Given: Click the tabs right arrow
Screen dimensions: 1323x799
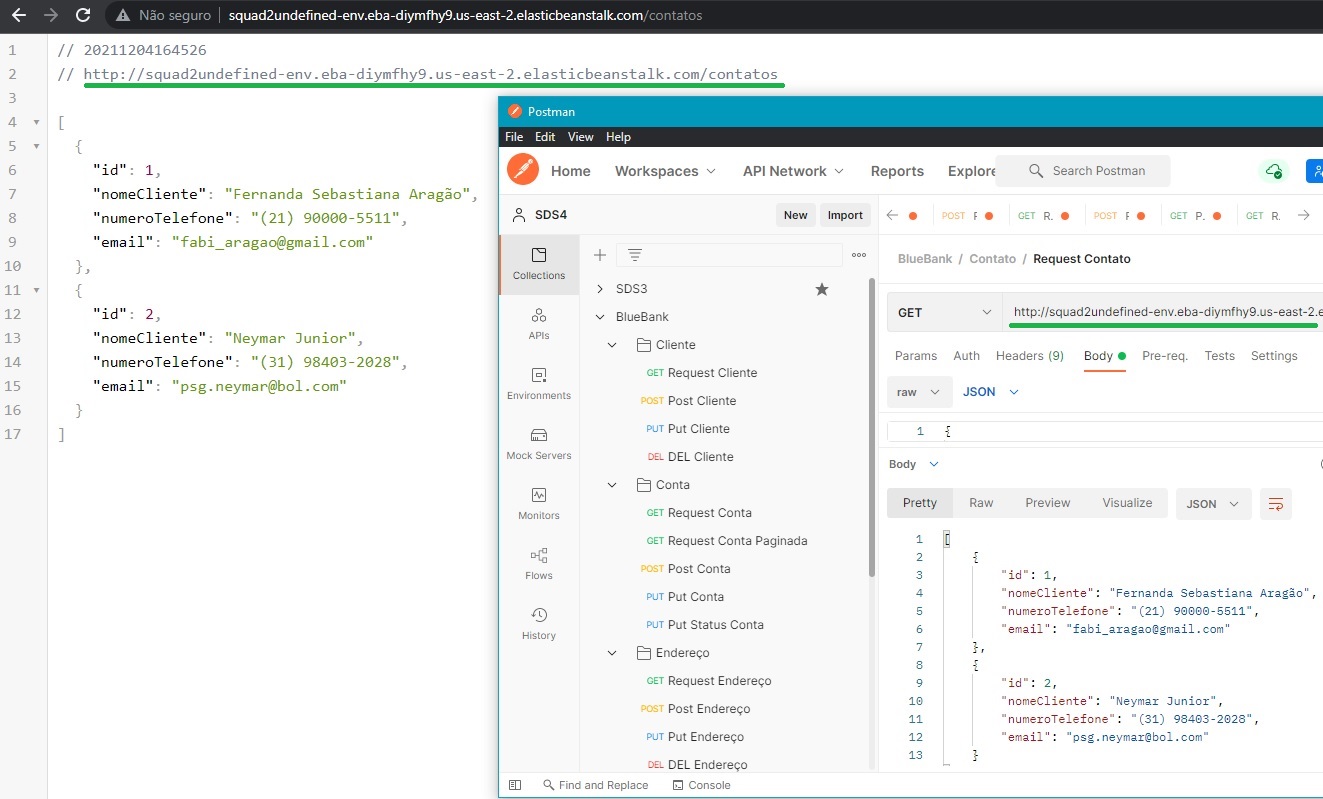Looking at the screenshot, I should pyautogui.click(x=1303, y=215).
